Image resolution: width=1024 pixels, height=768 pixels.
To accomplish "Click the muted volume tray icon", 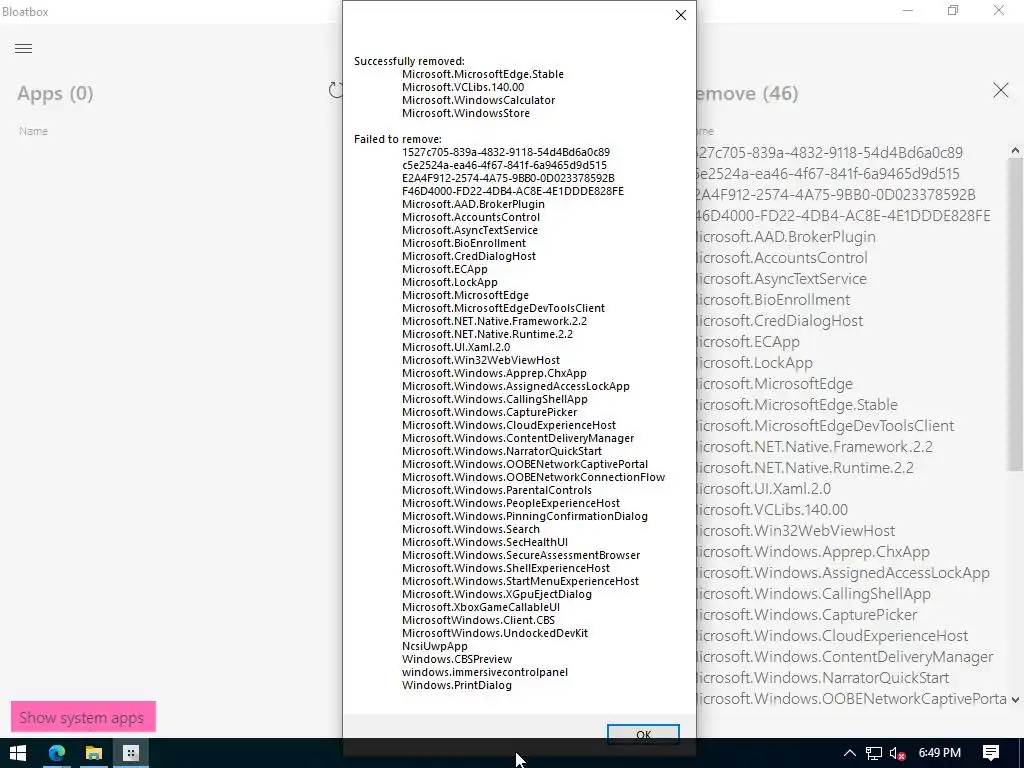I will coord(897,754).
